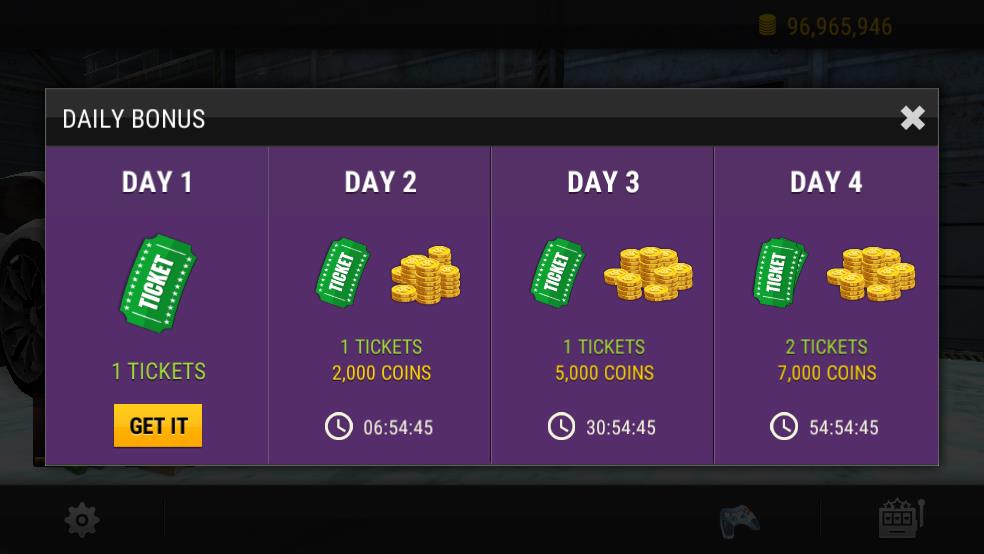Click the 7,000 COINS reward text
This screenshot has width=984, height=554.
pos(827,373)
